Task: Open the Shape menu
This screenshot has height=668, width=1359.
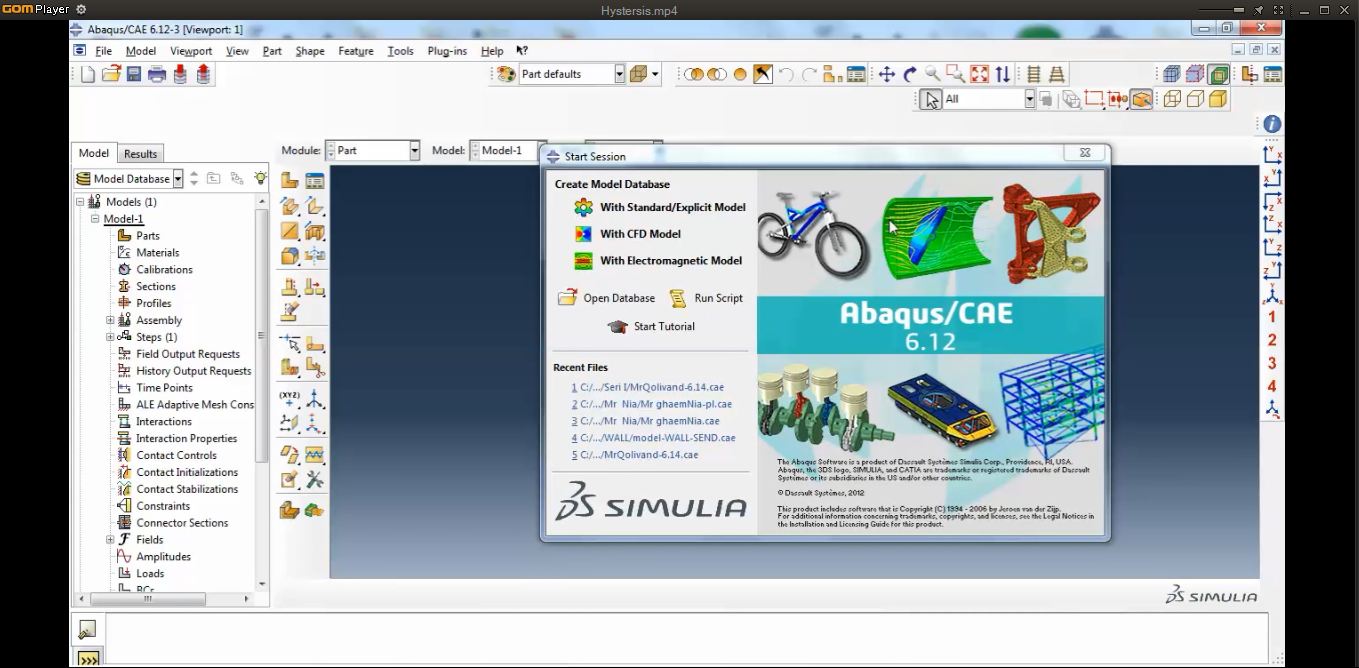Action: pos(310,51)
